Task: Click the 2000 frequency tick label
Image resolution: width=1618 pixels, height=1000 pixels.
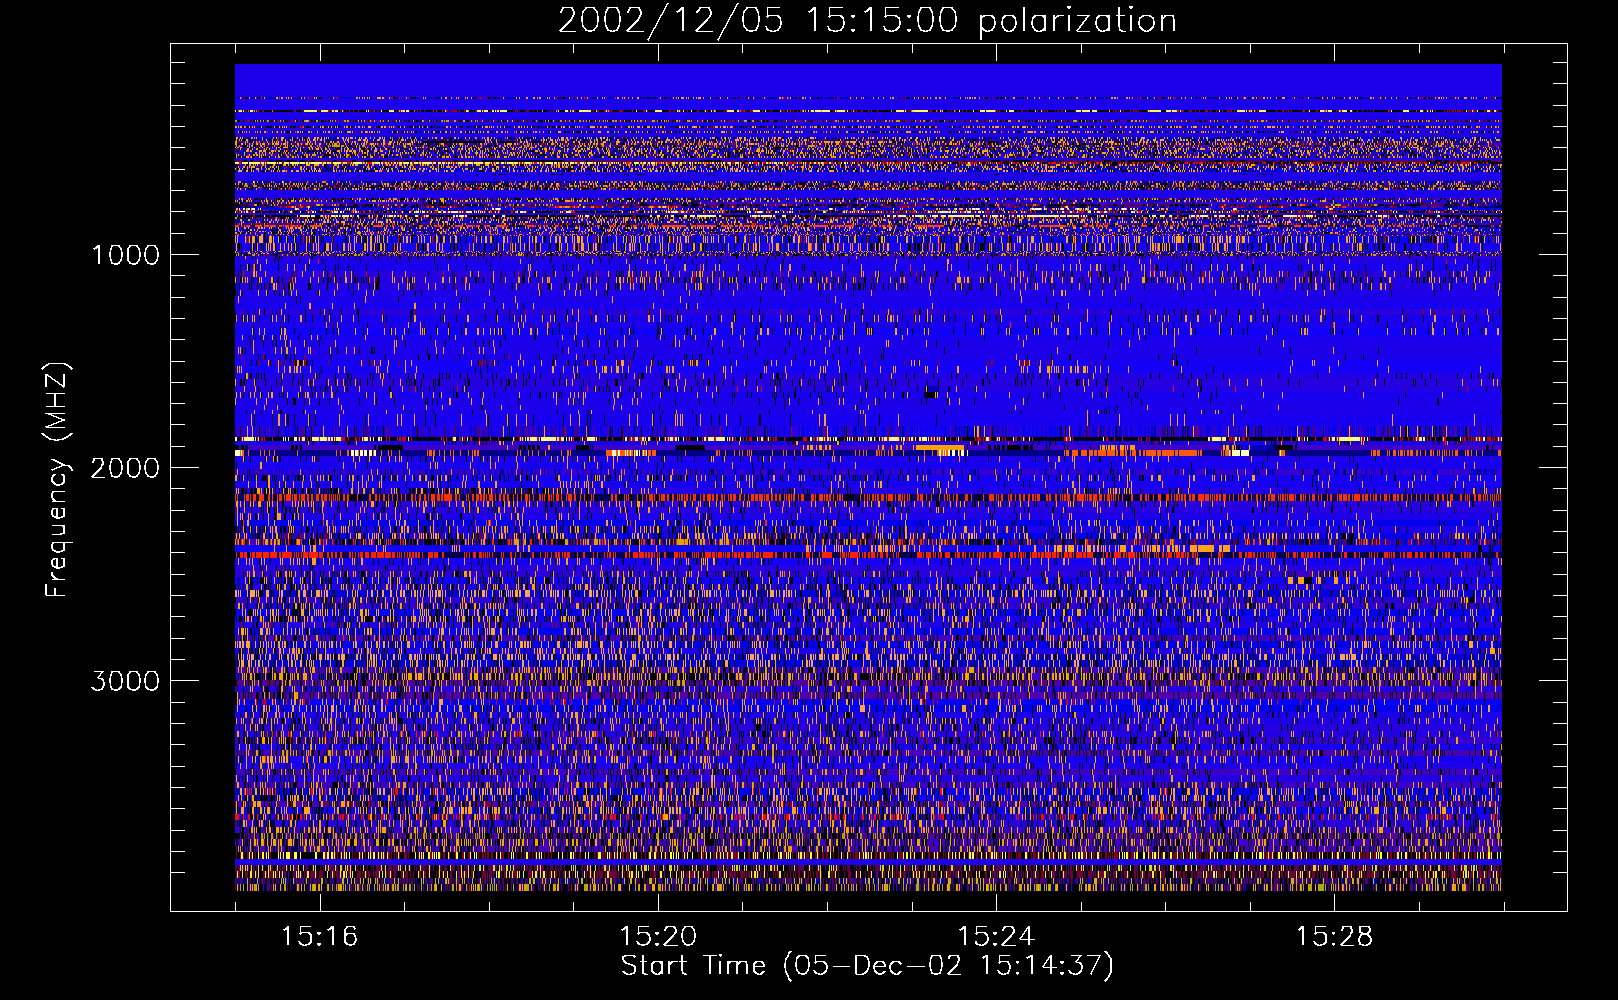Action: coord(125,468)
